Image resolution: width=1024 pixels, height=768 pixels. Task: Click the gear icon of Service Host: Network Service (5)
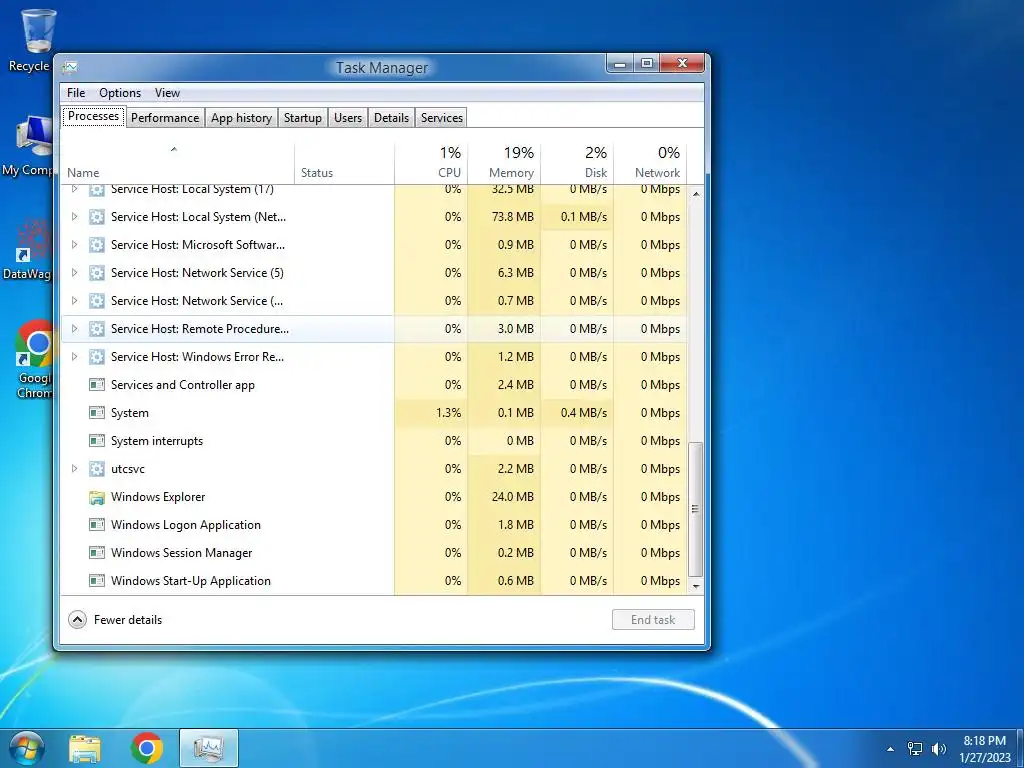(97, 273)
